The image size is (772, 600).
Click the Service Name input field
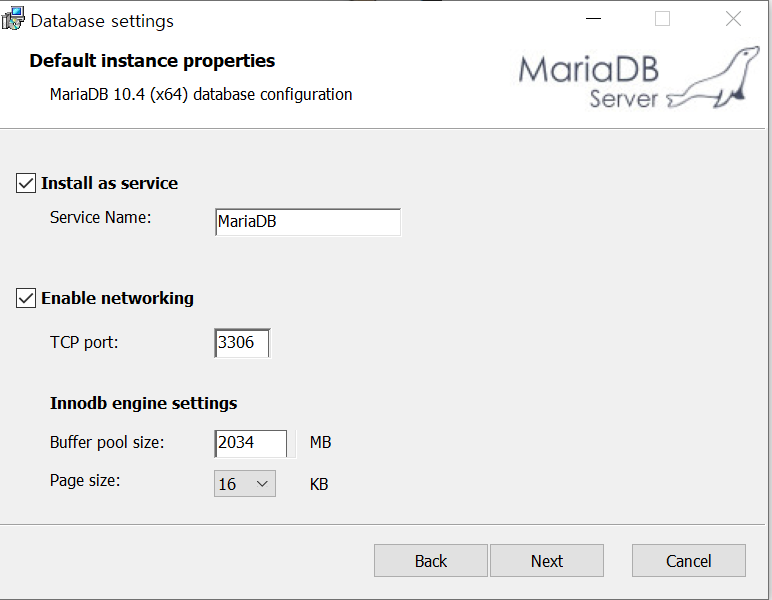(308, 222)
